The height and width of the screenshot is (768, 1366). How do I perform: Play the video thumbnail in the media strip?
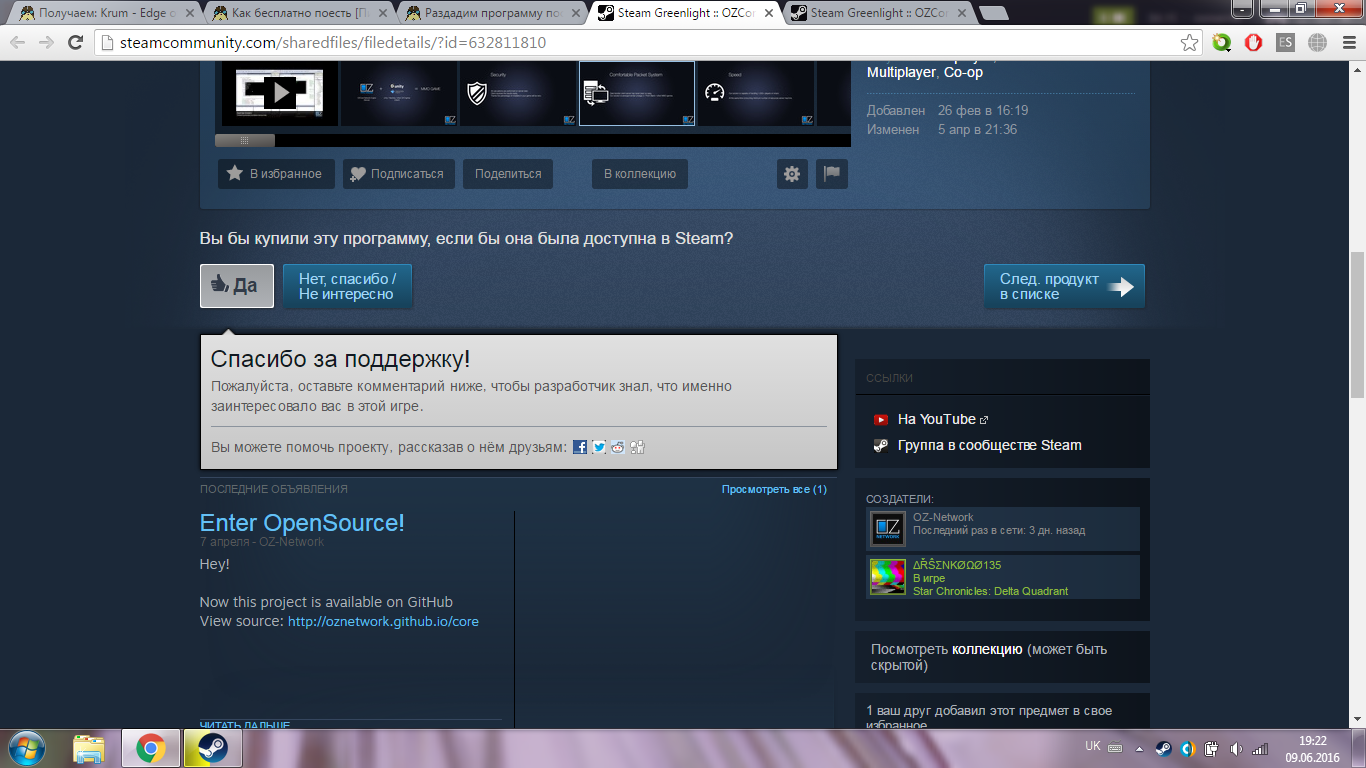pos(279,94)
